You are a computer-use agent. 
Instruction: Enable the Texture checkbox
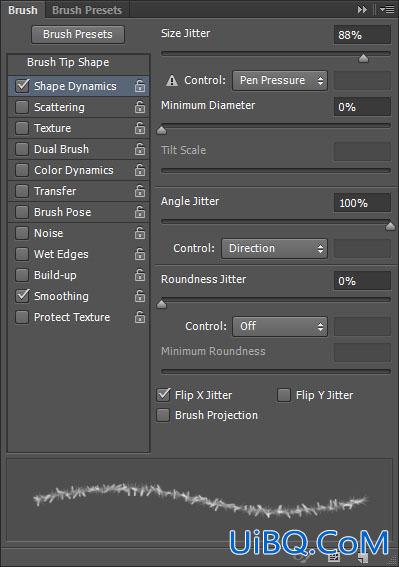click(22, 128)
